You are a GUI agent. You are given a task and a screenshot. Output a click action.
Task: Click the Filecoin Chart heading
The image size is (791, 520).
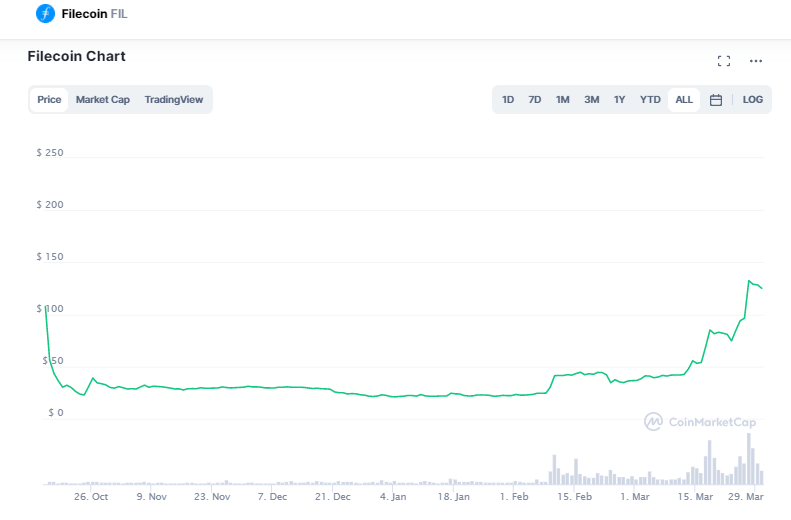click(76, 56)
